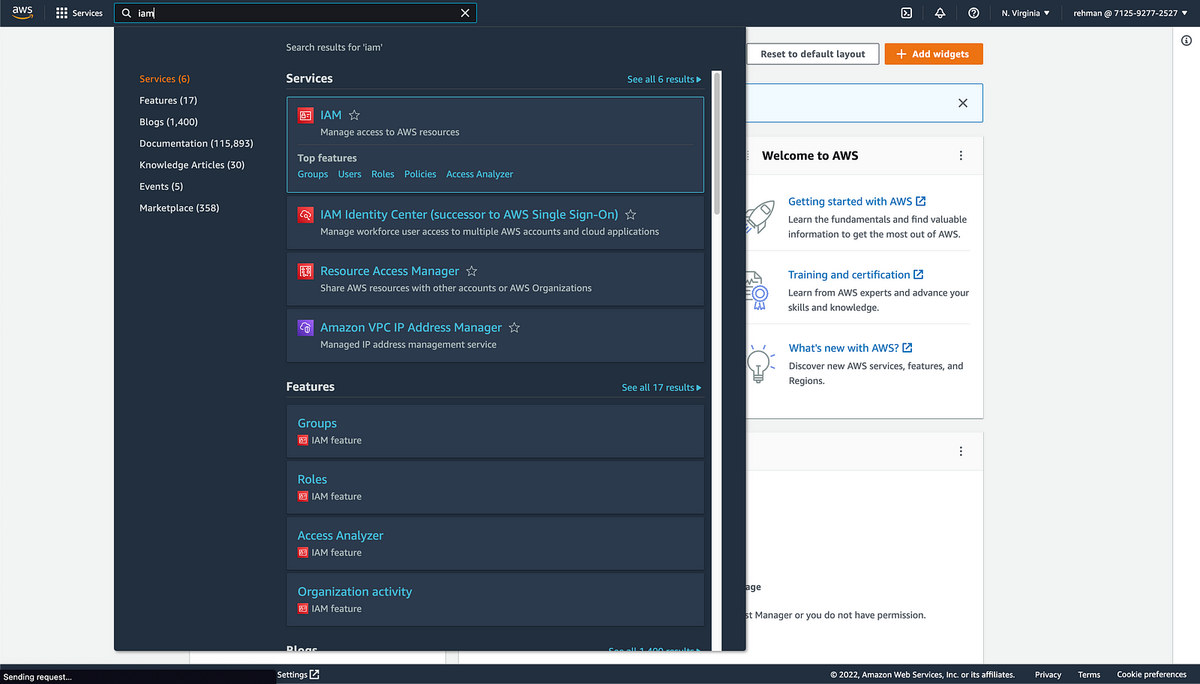The image size is (1200, 684).
Task: Open the Users link under IAM top features
Action: (350, 174)
